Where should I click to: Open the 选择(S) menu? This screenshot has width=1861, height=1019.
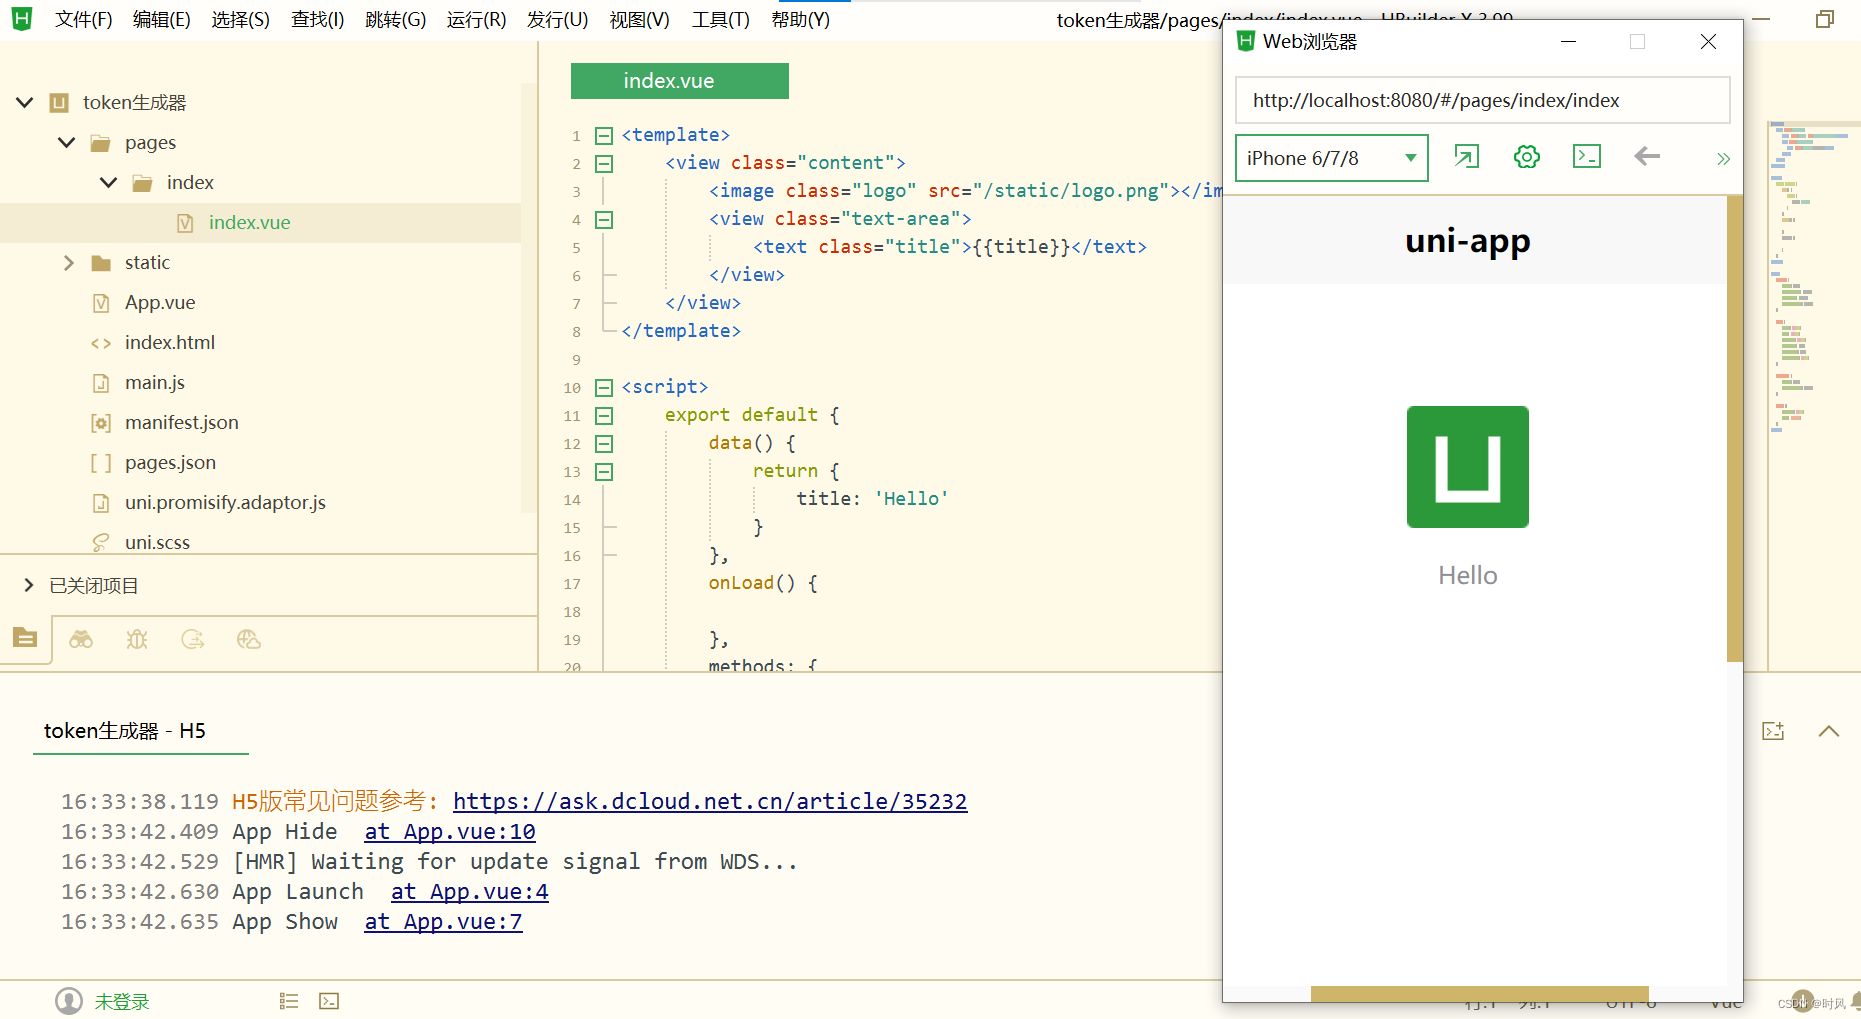coord(240,20)
